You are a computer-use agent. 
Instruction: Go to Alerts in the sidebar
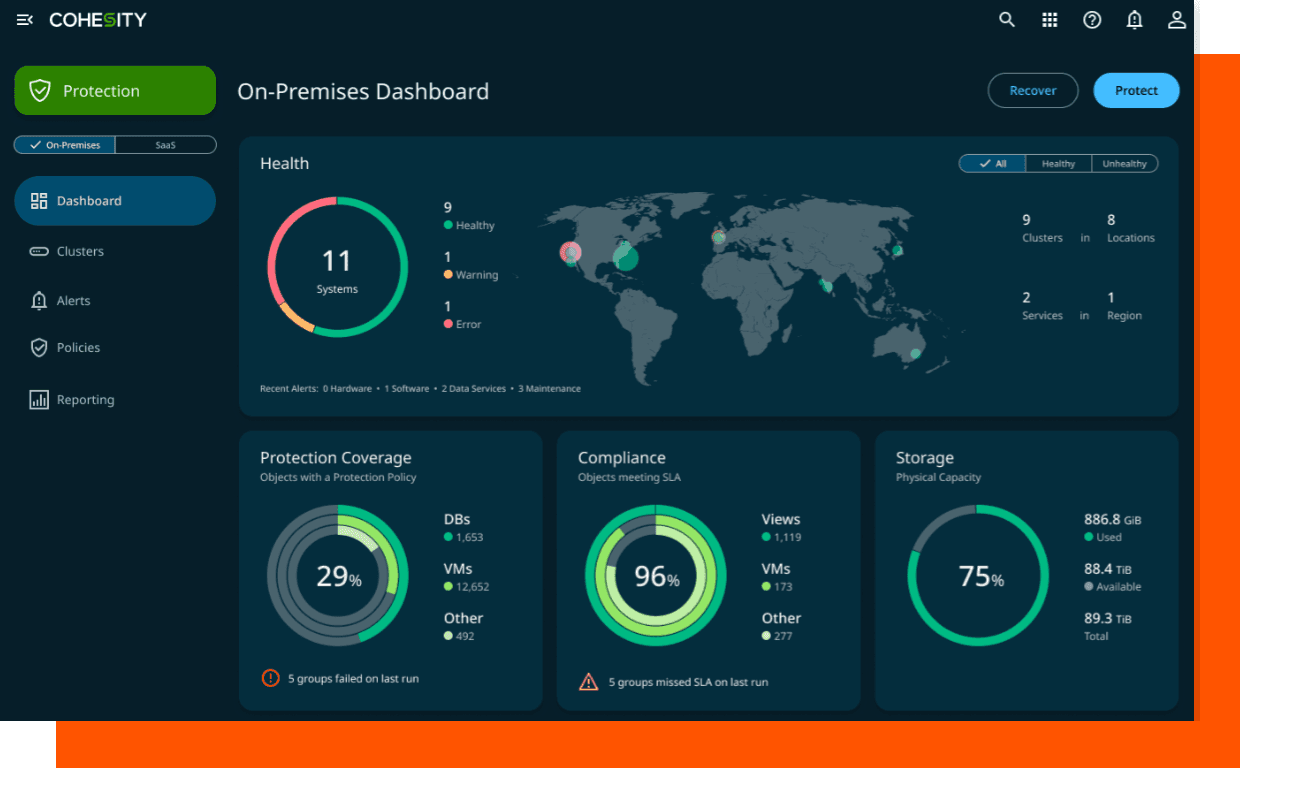[x=73, y=300]
